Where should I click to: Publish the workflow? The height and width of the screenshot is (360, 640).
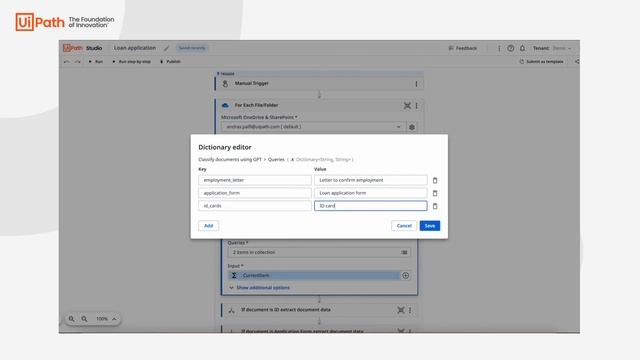click(170, 62)
